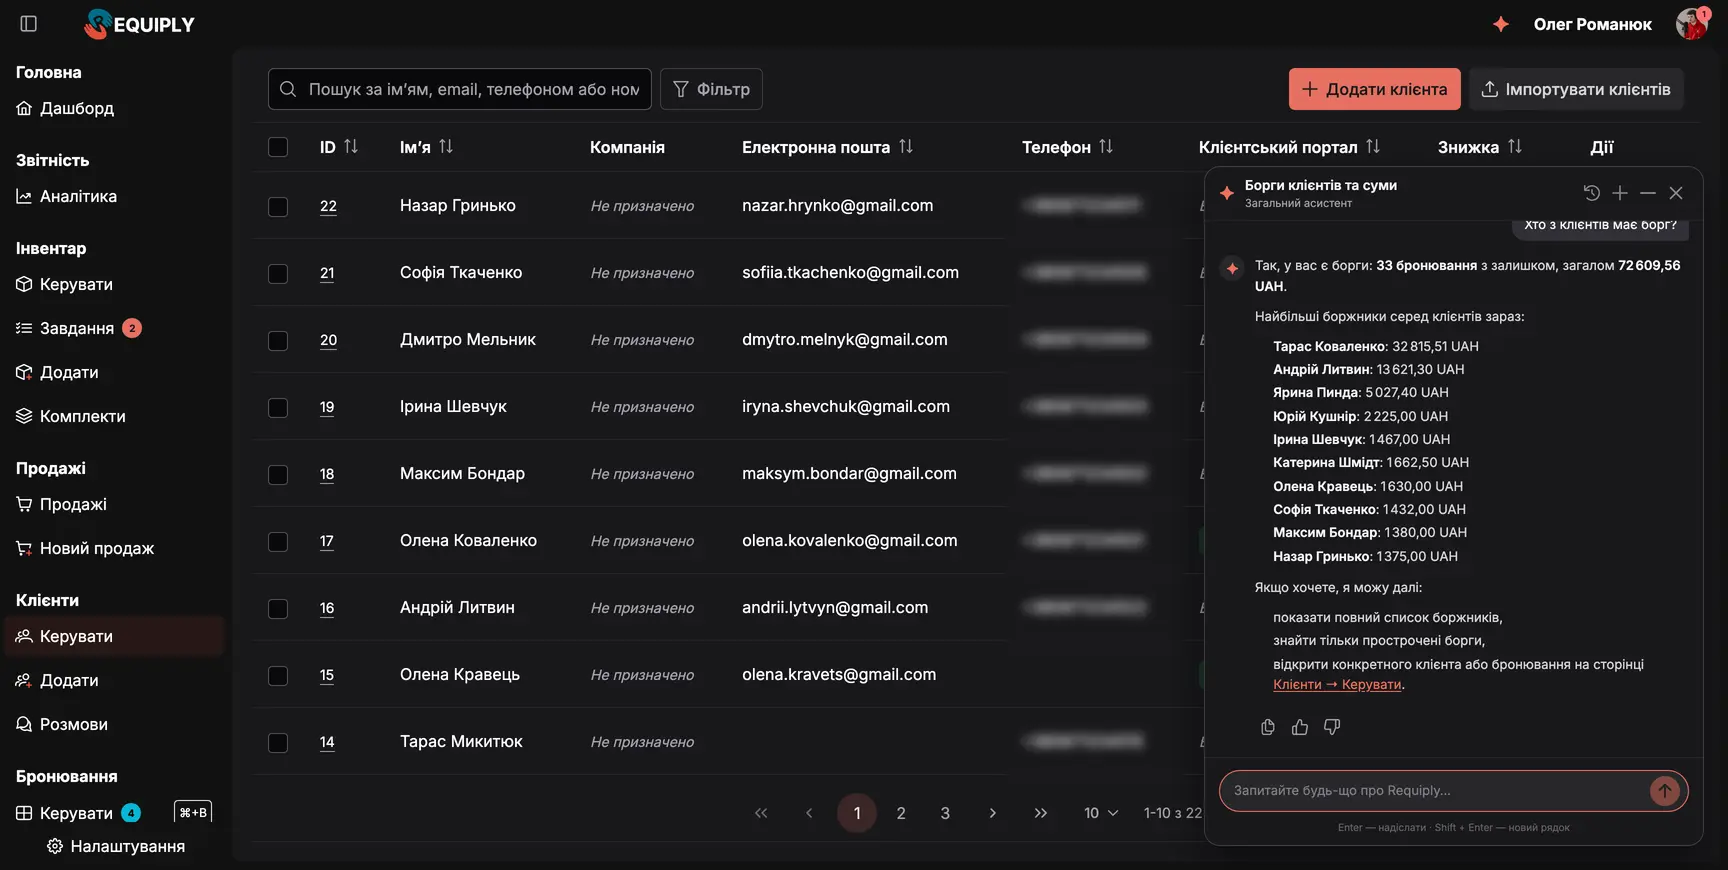Open Налаштування at sidebar bottom
The height and width of the screenshot is (870, 1728).
point(116,846)
